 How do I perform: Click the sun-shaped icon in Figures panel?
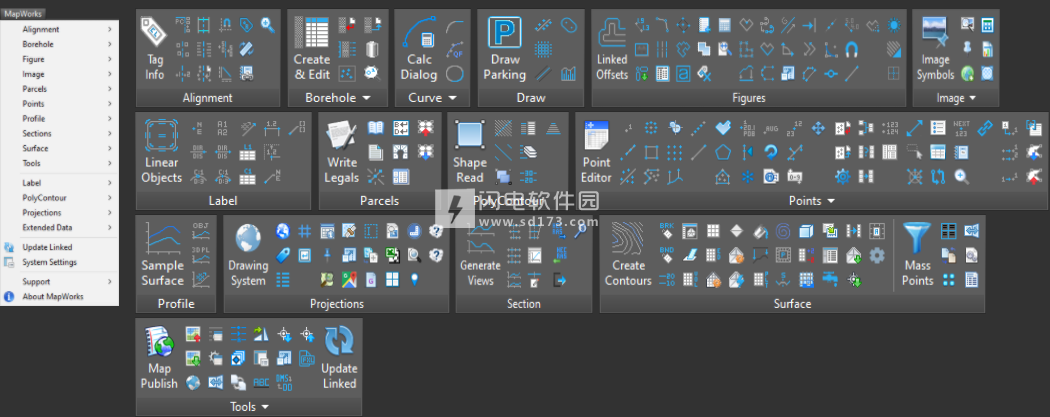tap(893, 25)
